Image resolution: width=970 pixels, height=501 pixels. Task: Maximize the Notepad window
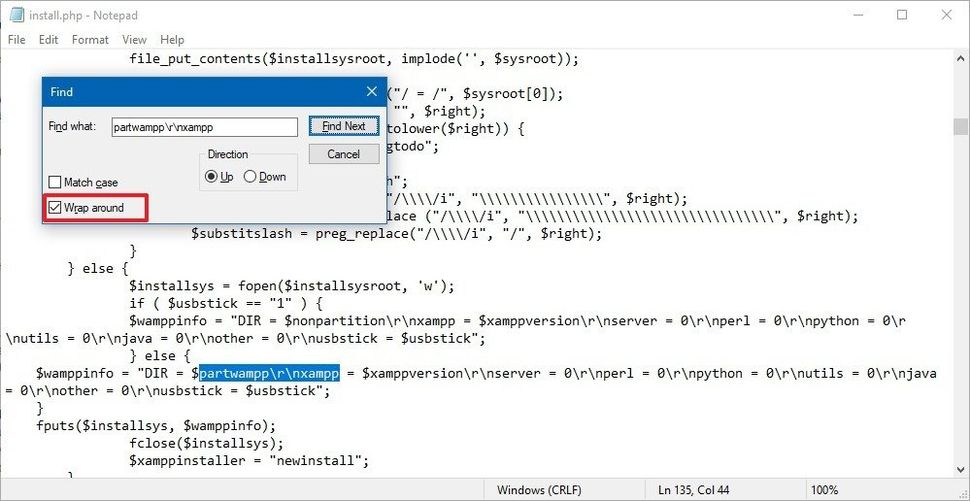[x=901, y=15]
